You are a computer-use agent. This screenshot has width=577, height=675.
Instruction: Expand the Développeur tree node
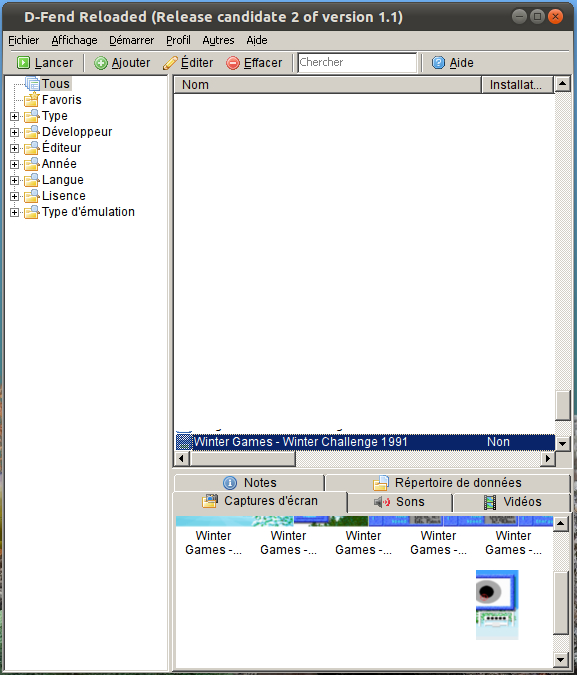pos(14,132)
